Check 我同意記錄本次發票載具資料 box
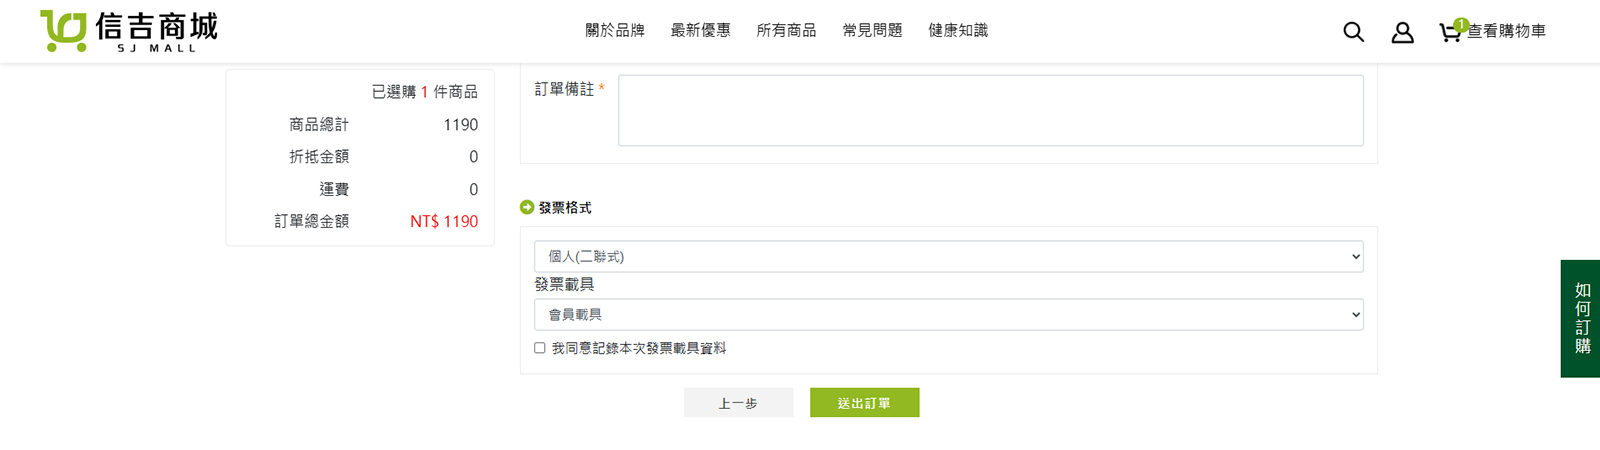This screenshot has height=450, width=1600. coord(540,348)
